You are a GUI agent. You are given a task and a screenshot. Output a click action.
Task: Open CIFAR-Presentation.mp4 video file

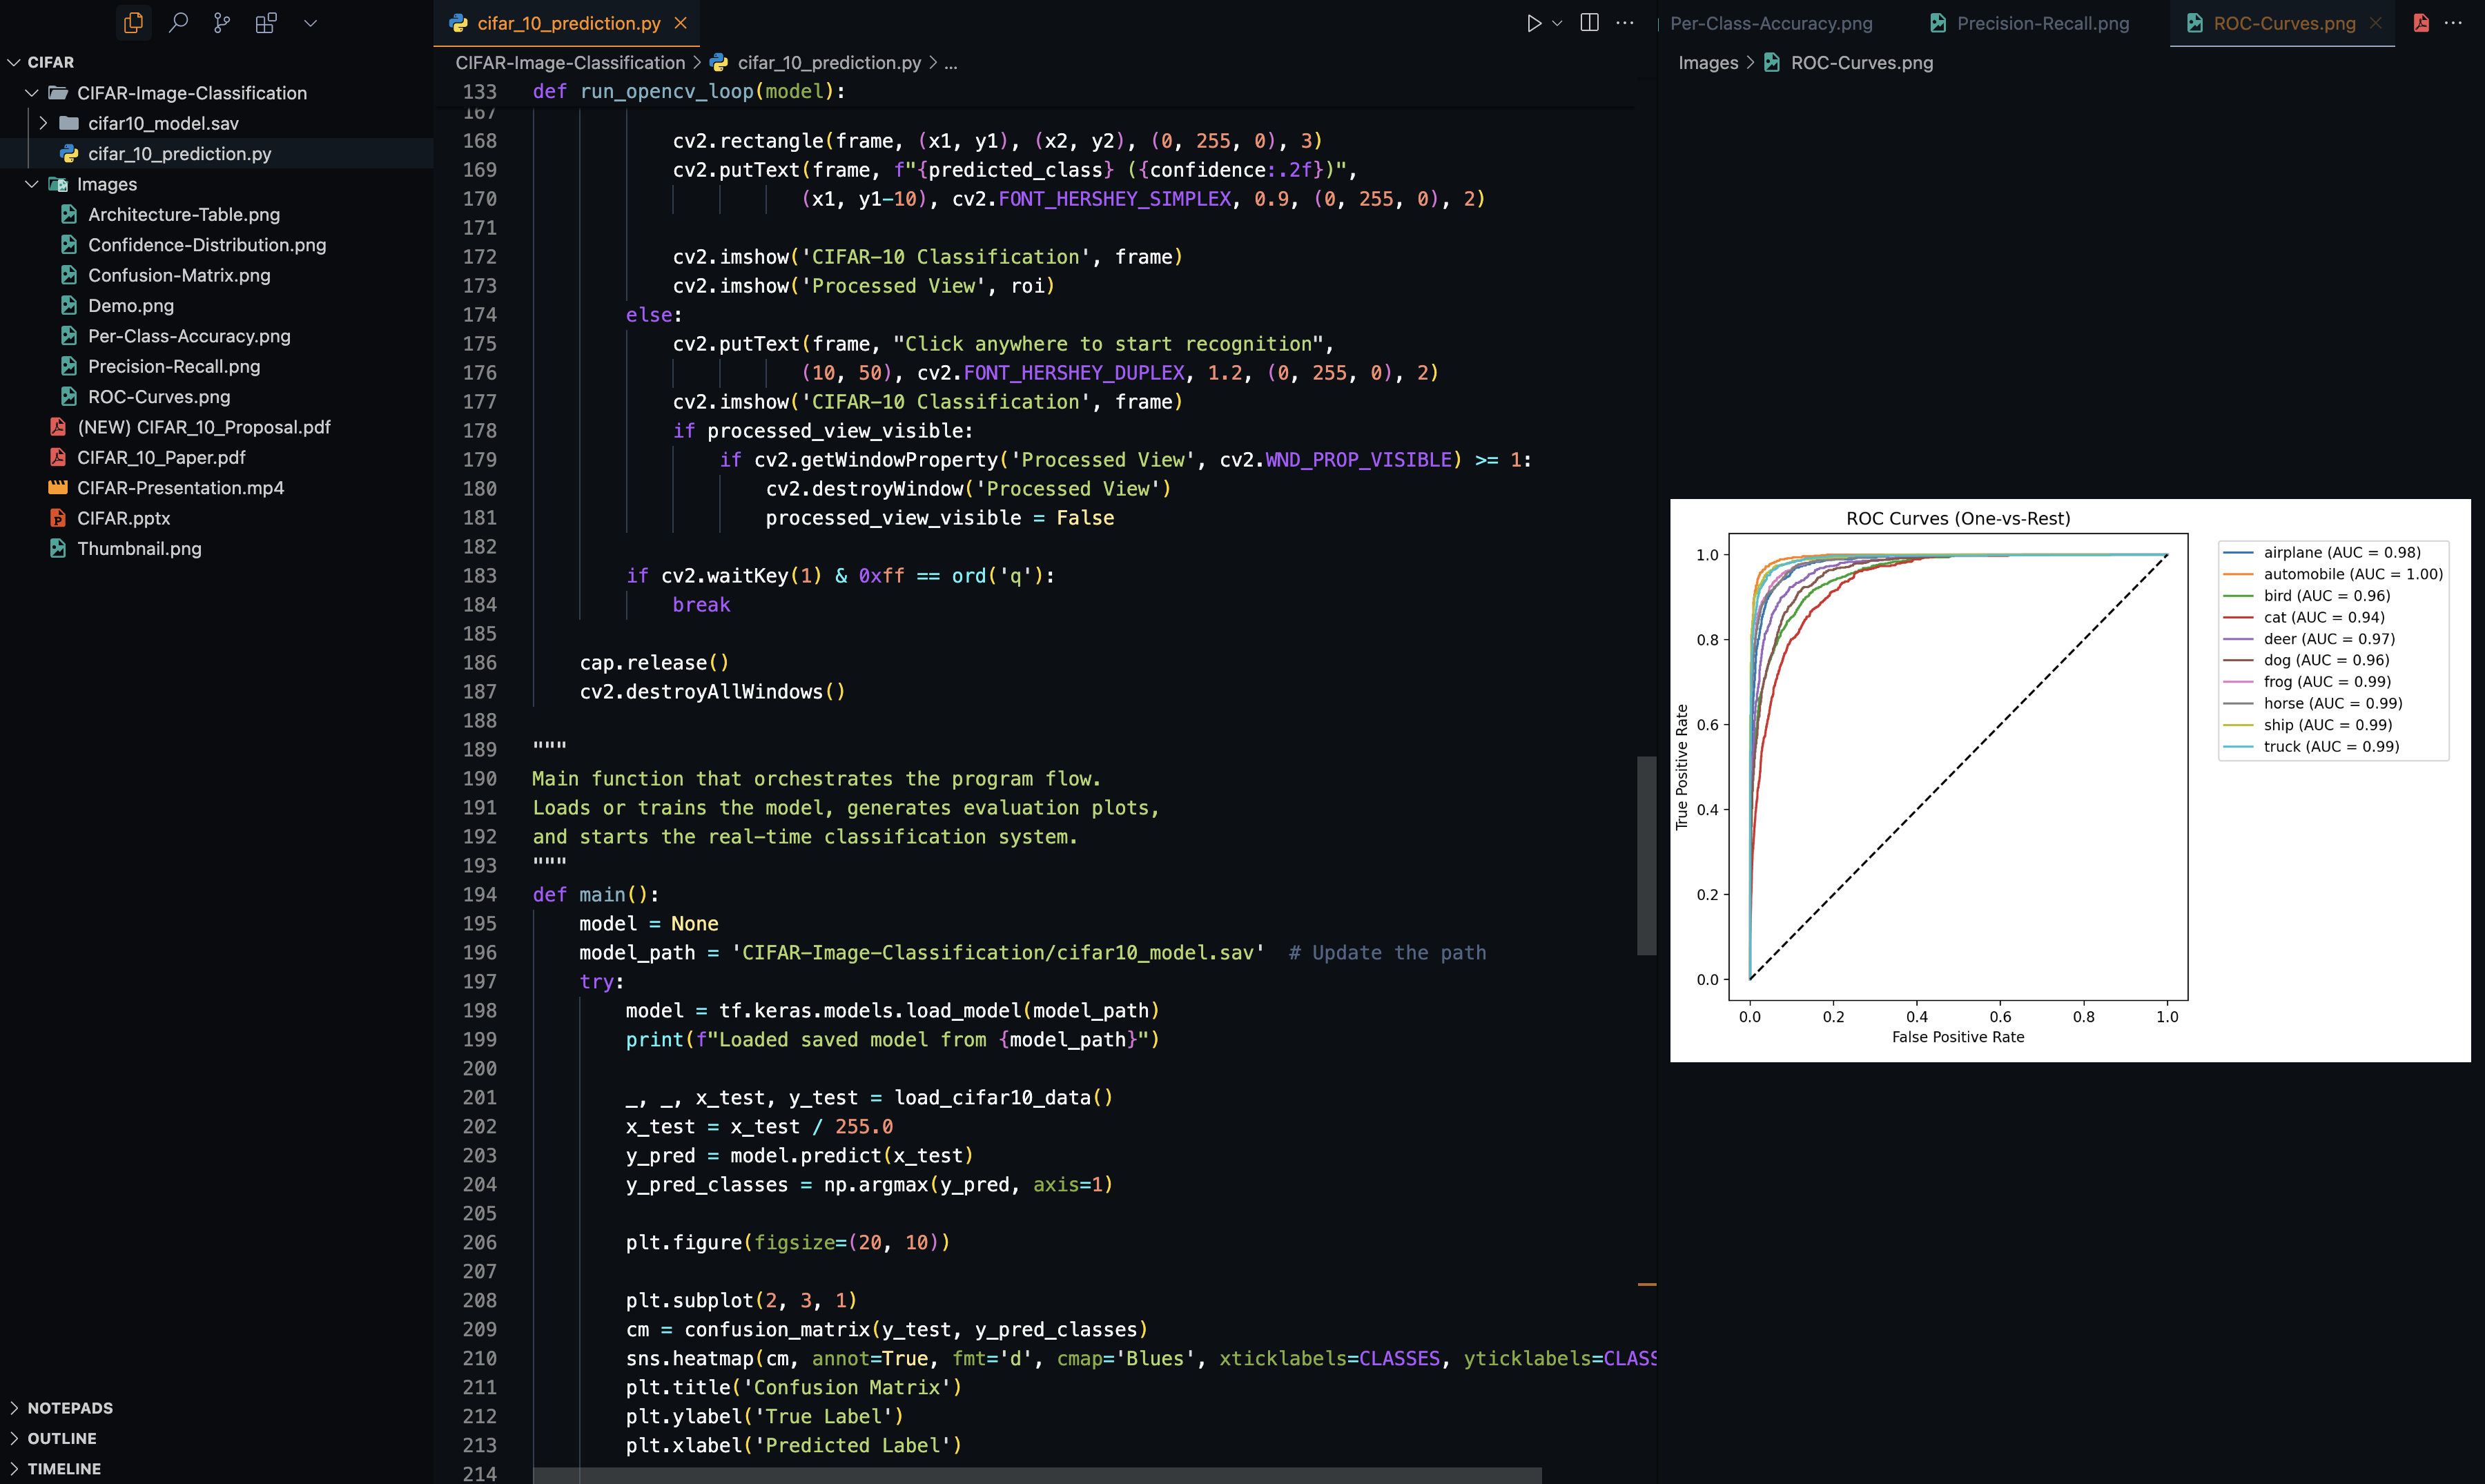pos(180,487)
